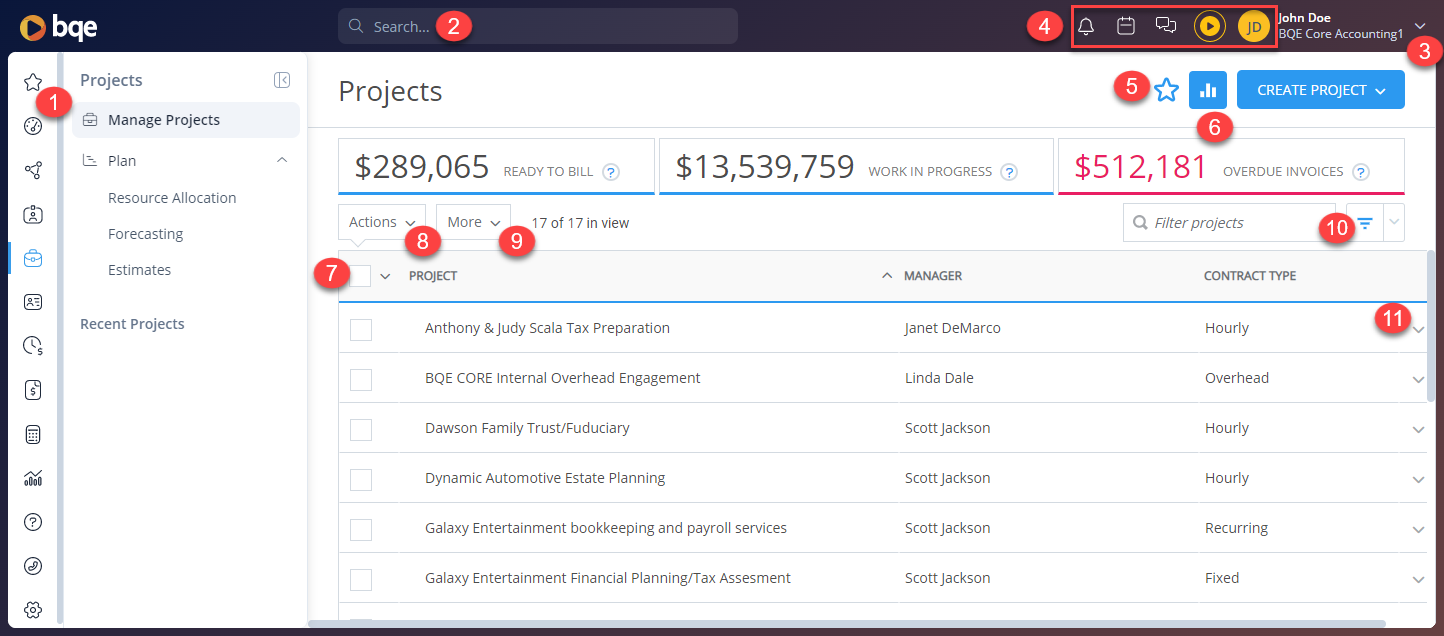1444x636 pixels.
Task: Click the filter funnel icon
Action: pyautogui.click(x=1365, y=222)
